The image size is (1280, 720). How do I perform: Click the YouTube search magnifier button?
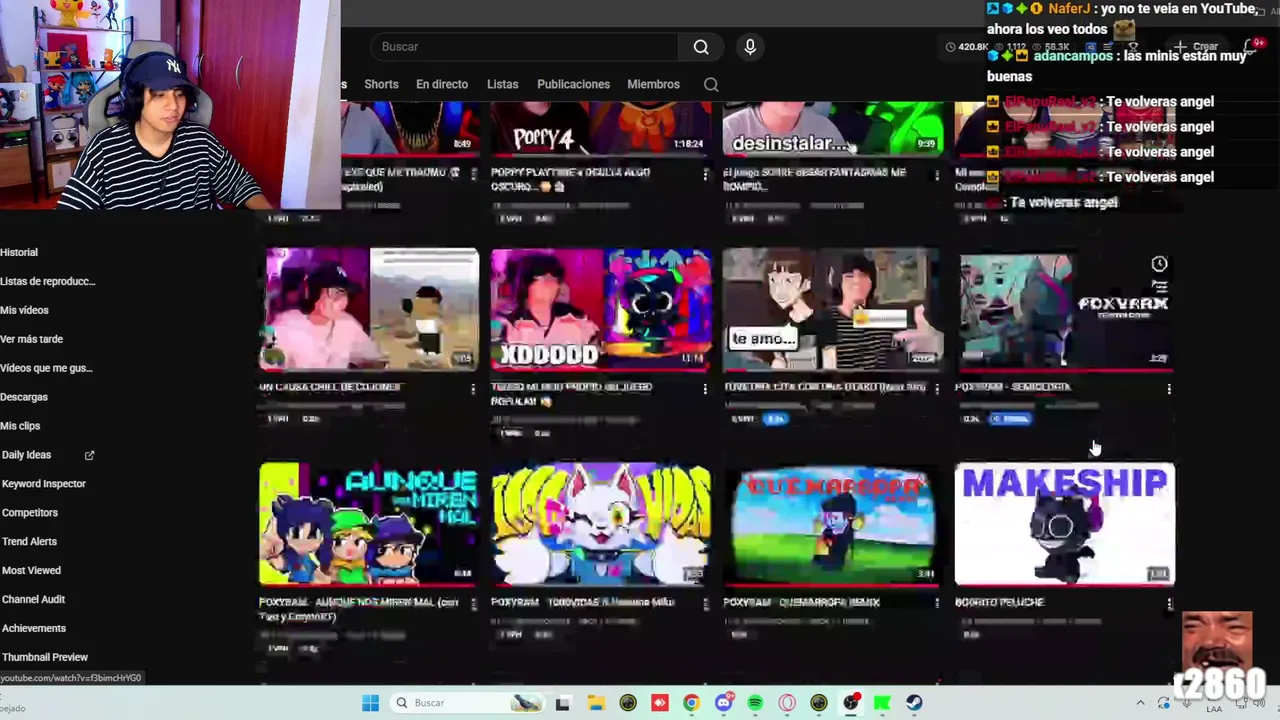coord(701,47)
